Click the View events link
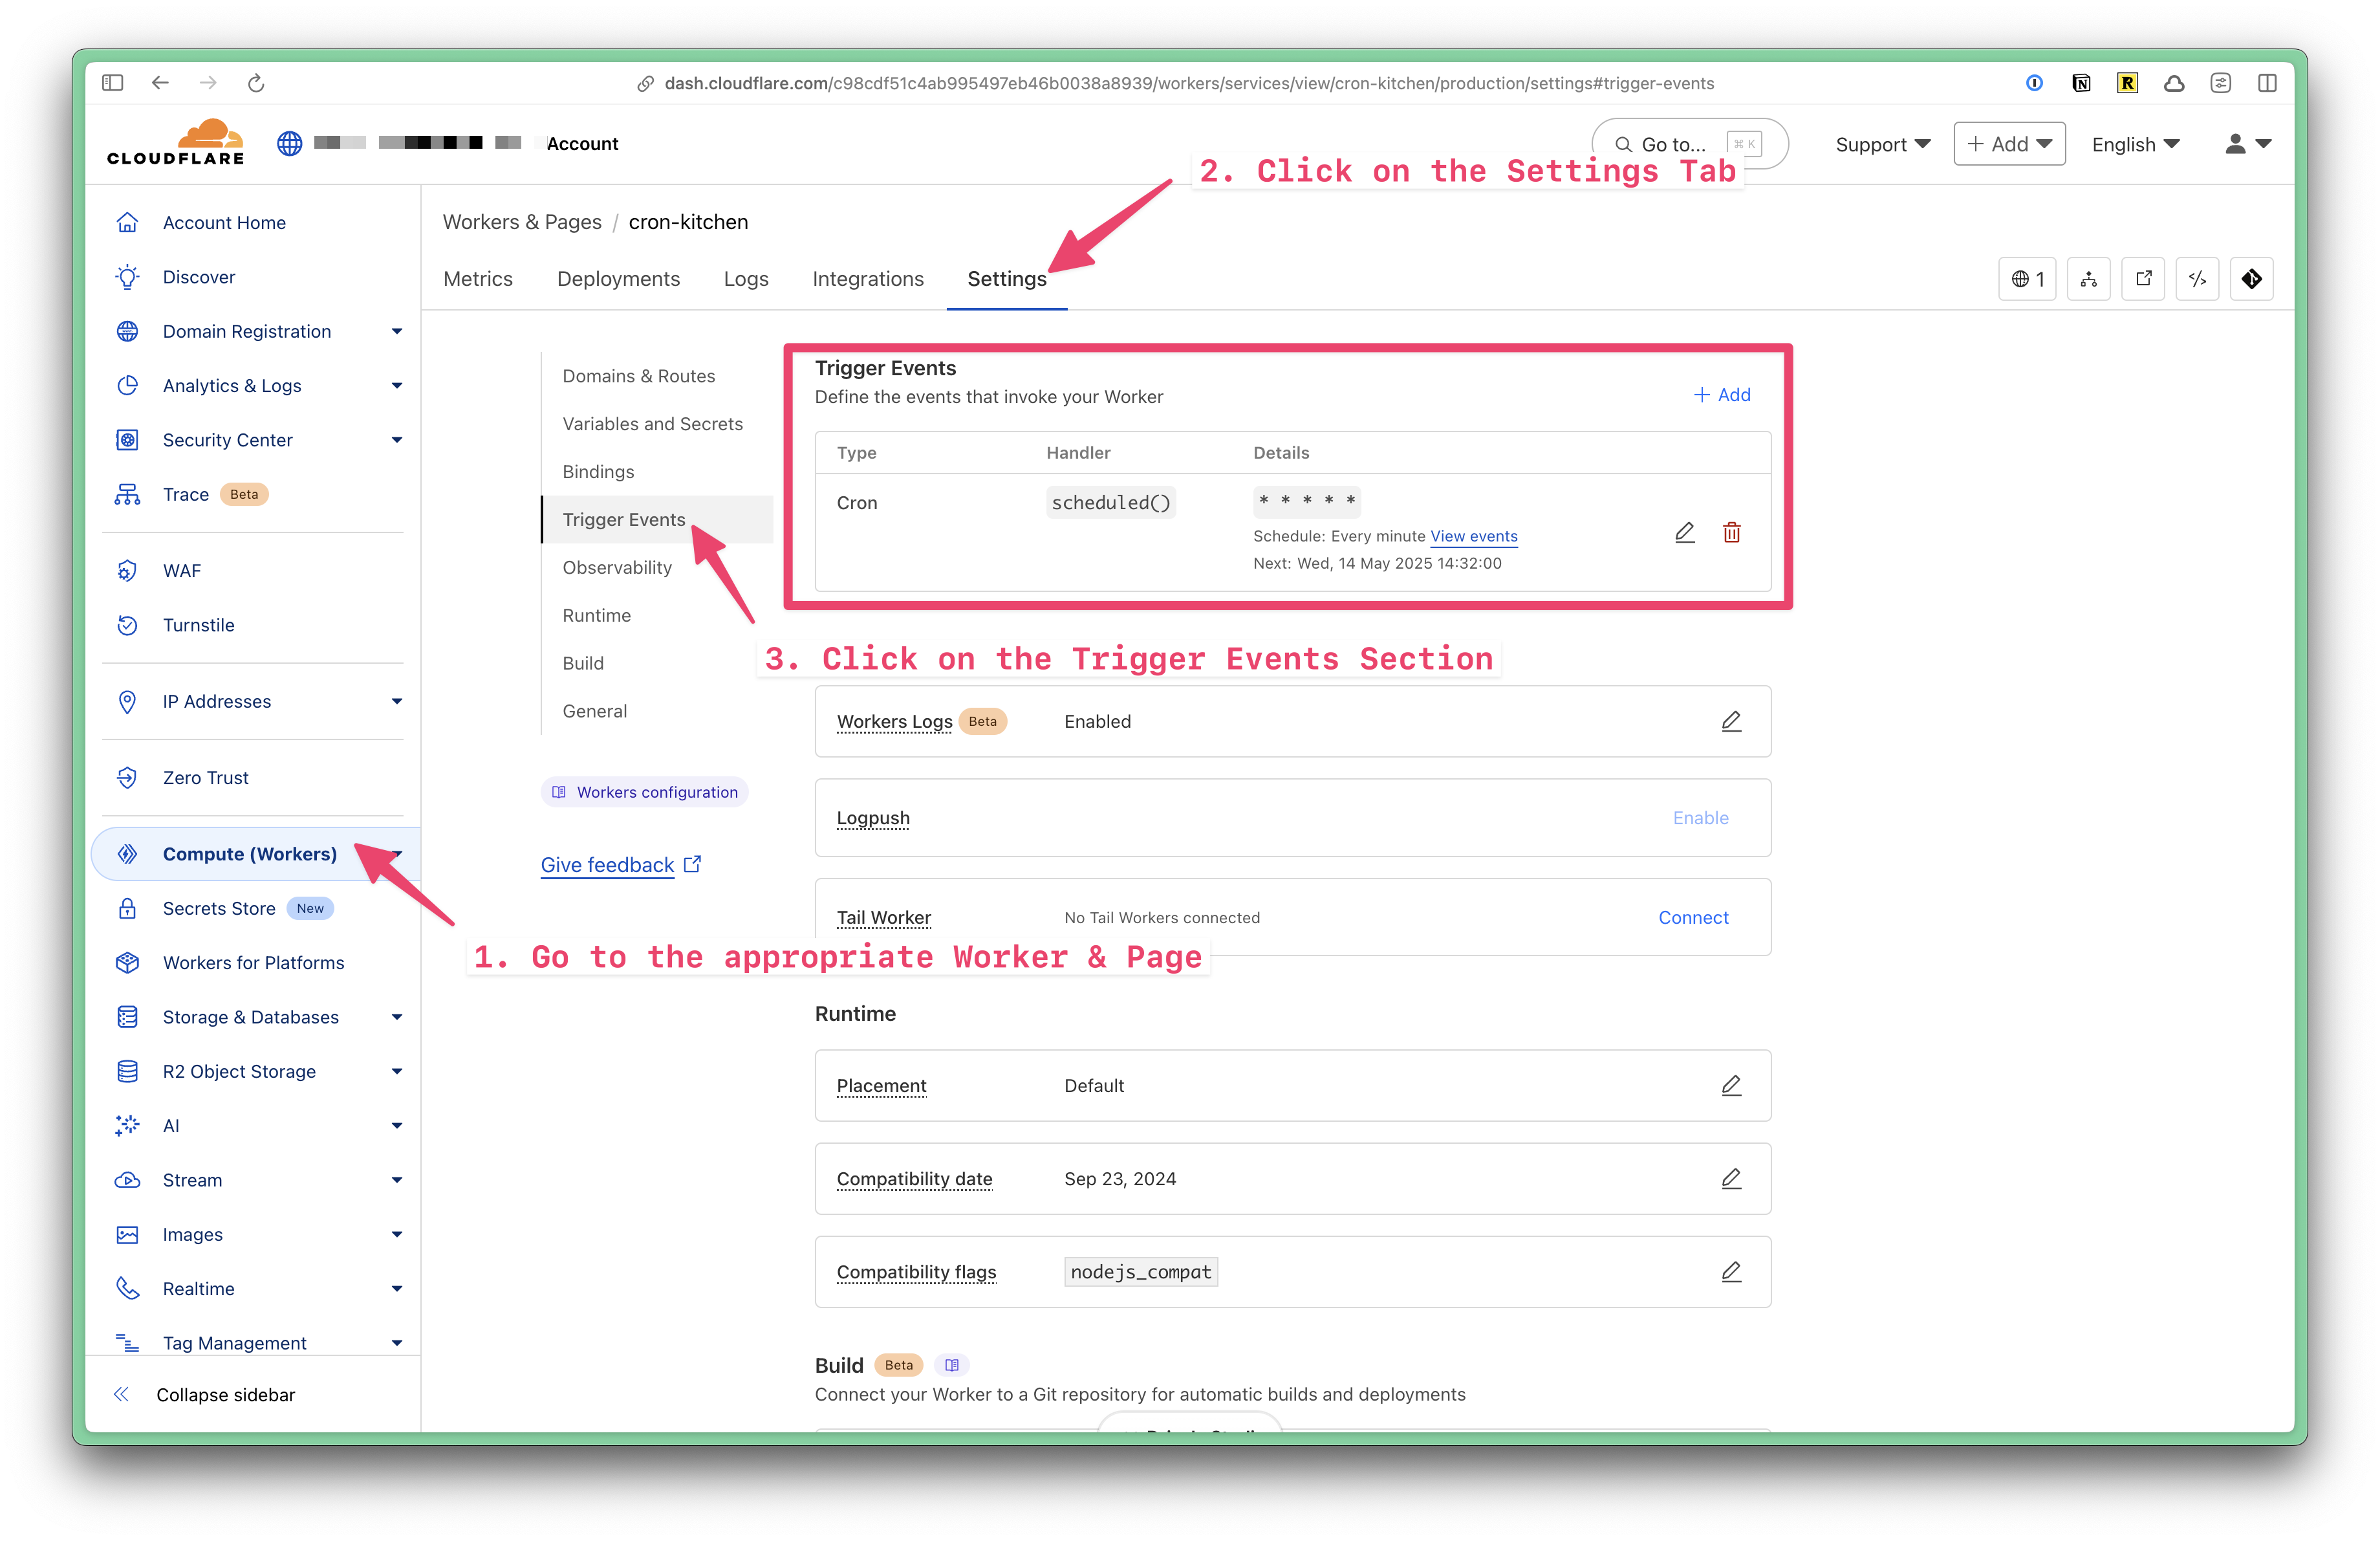This screenshot has width=2380, height=1541. click(1473, 536)
